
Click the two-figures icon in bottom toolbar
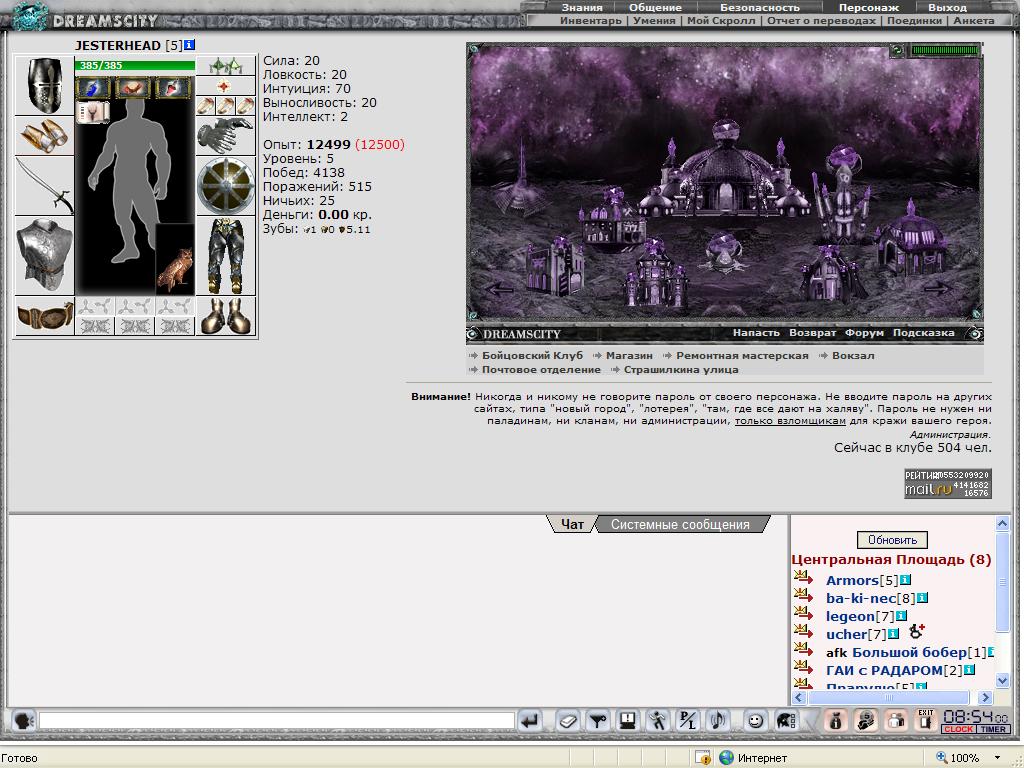(895, 720)
